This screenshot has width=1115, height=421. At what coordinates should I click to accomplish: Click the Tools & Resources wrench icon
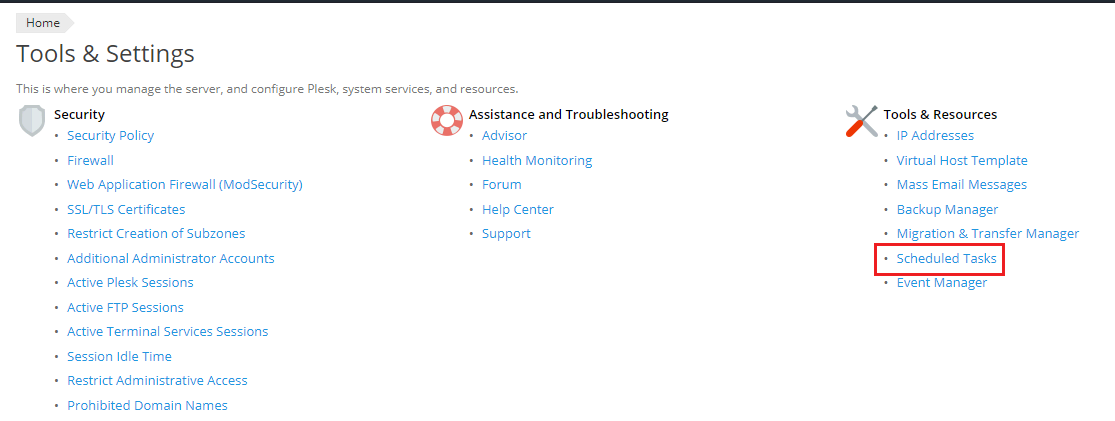point(861,121)
